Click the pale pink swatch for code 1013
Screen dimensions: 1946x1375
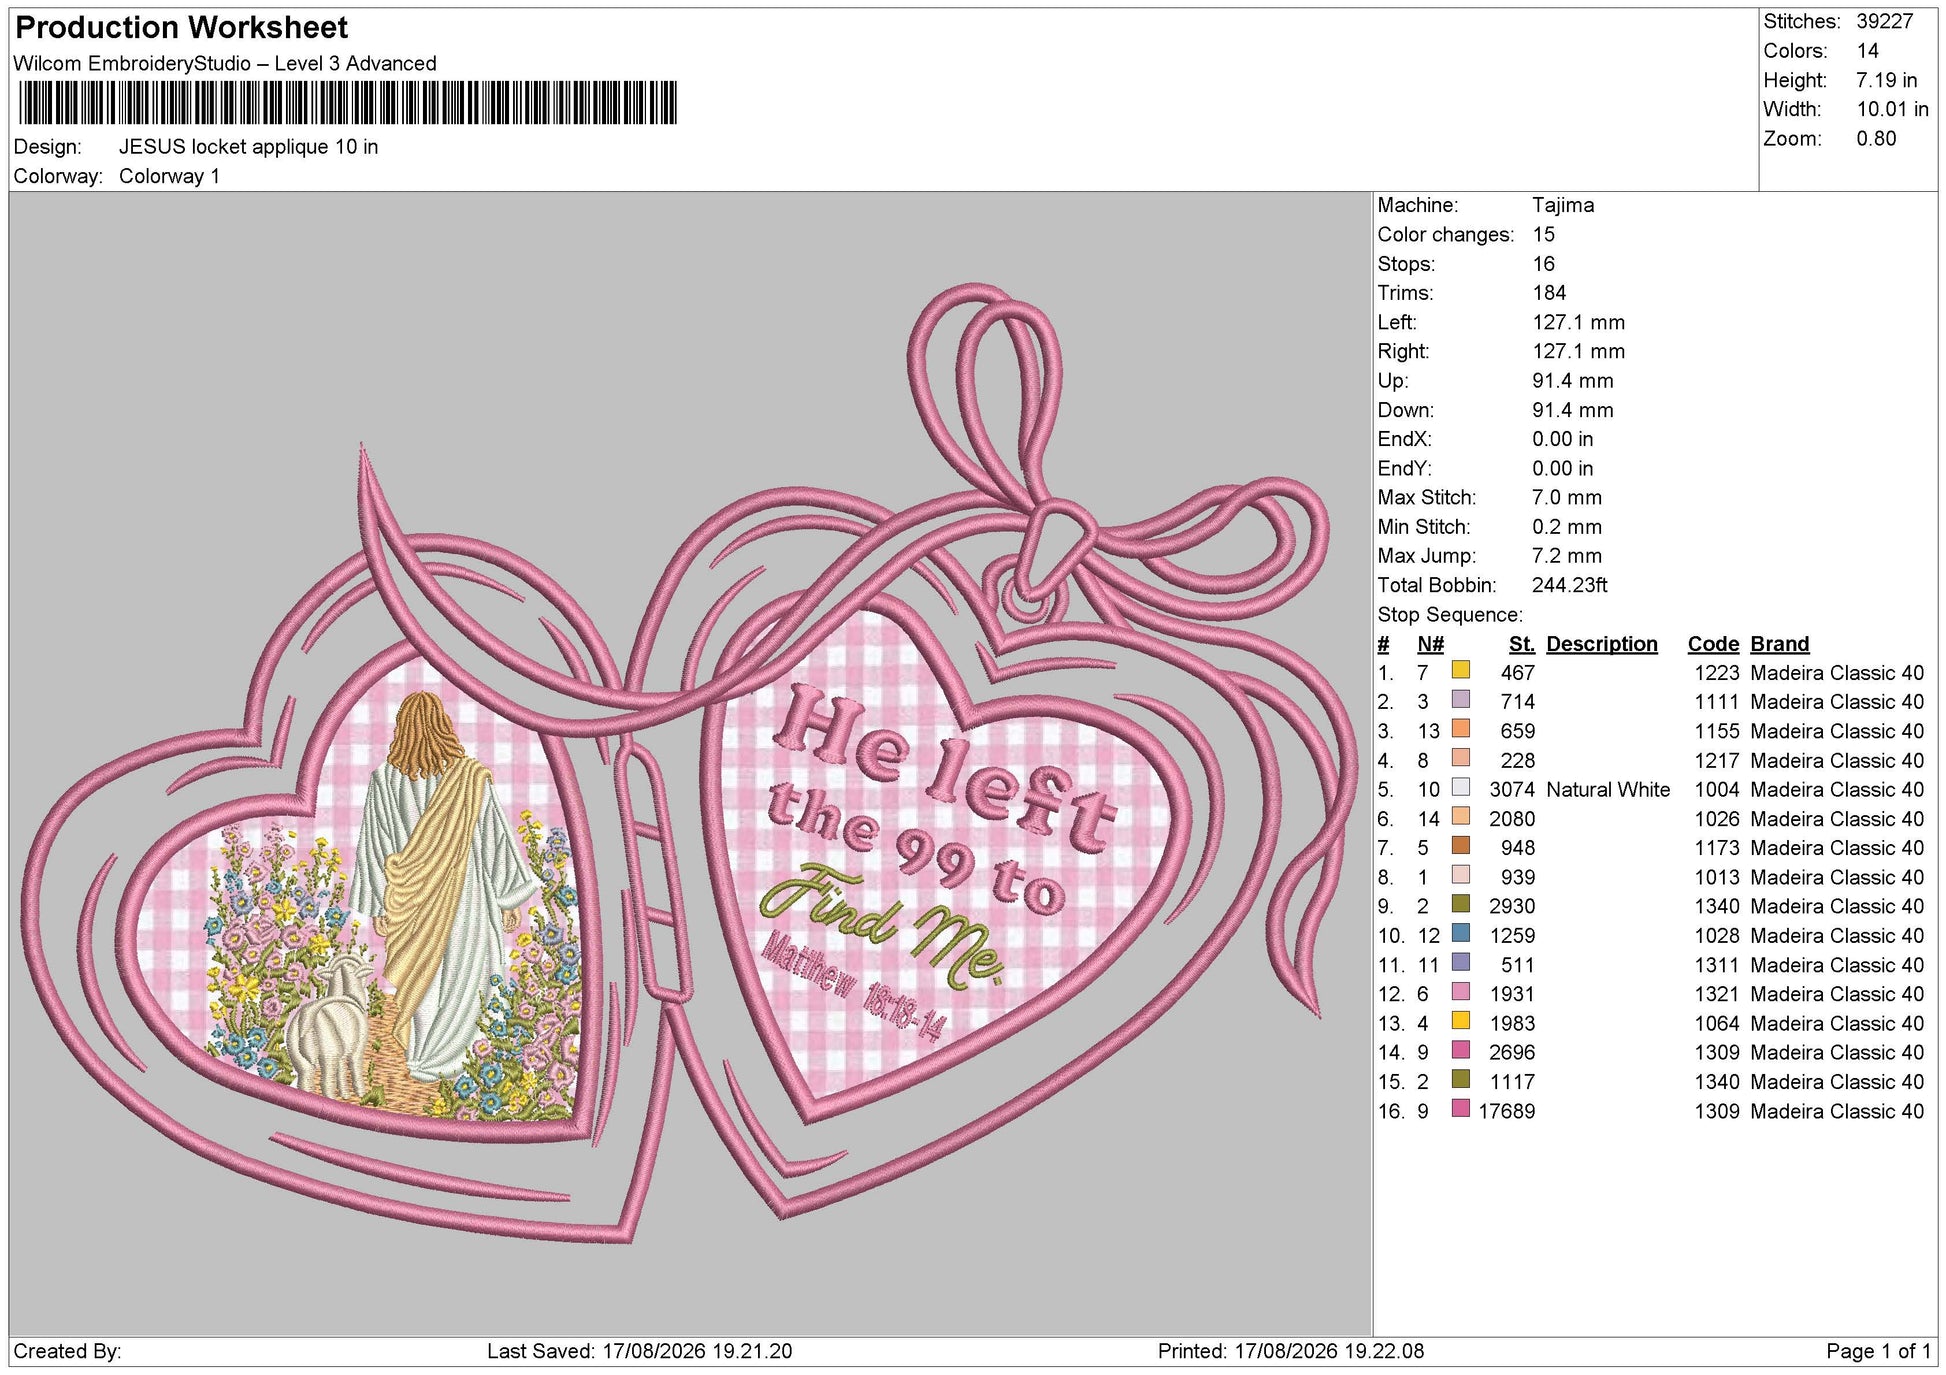(1461, 875)
